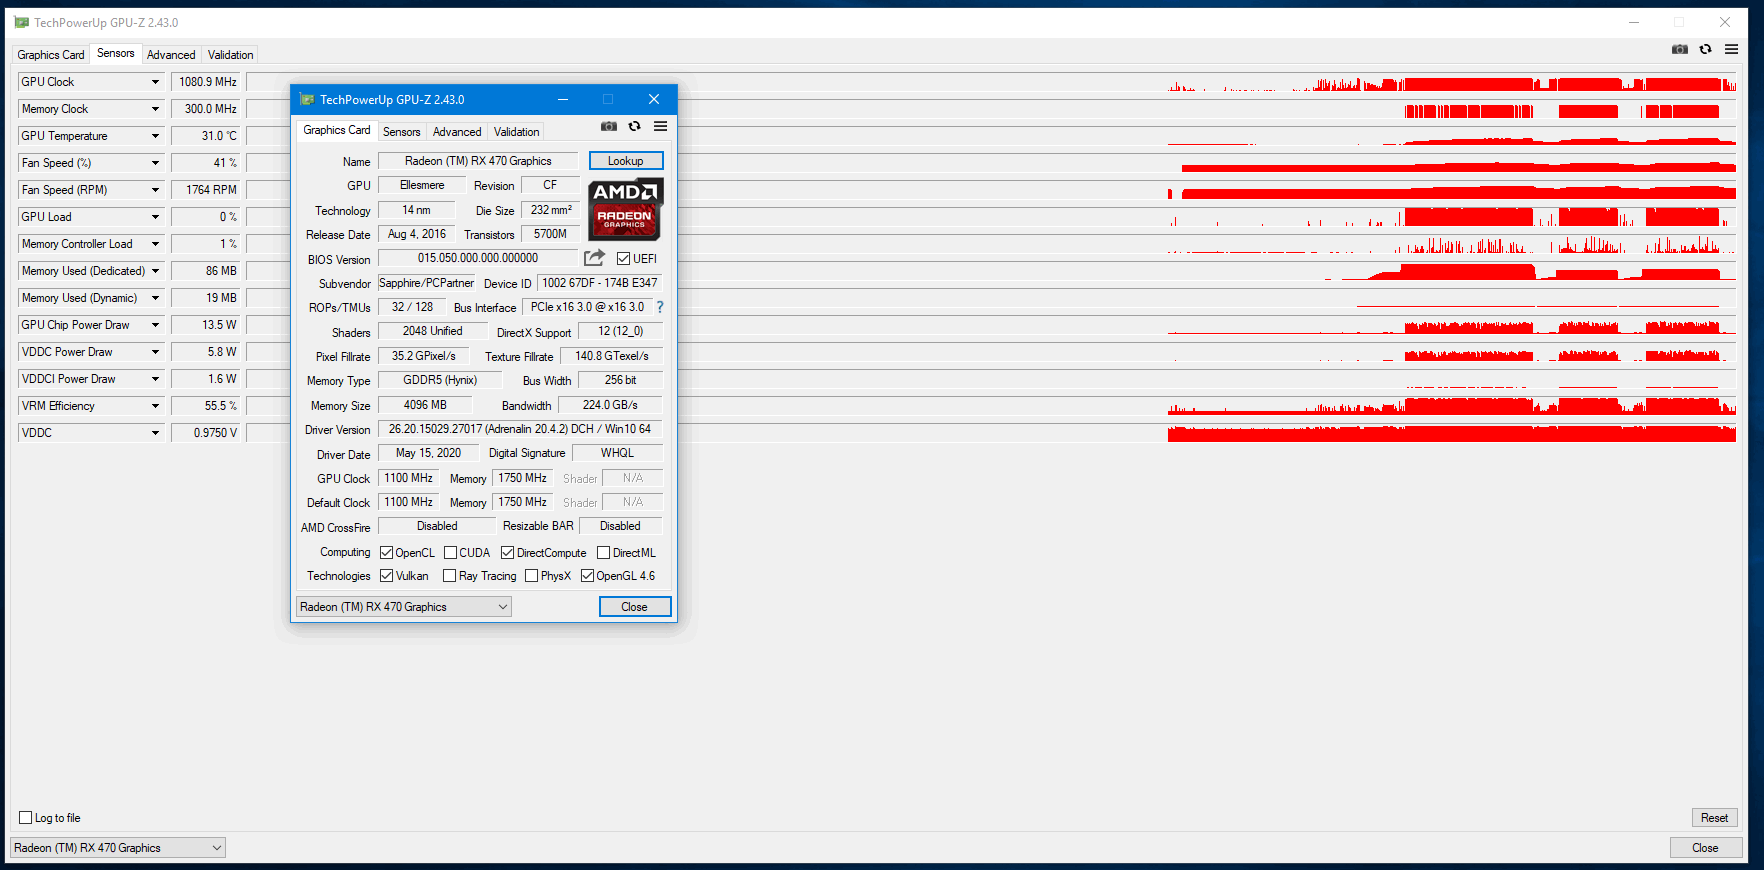The image size is (1764, 870).
Task: Click the camera icon in the Sensors window
Action: click(1680, 49)
